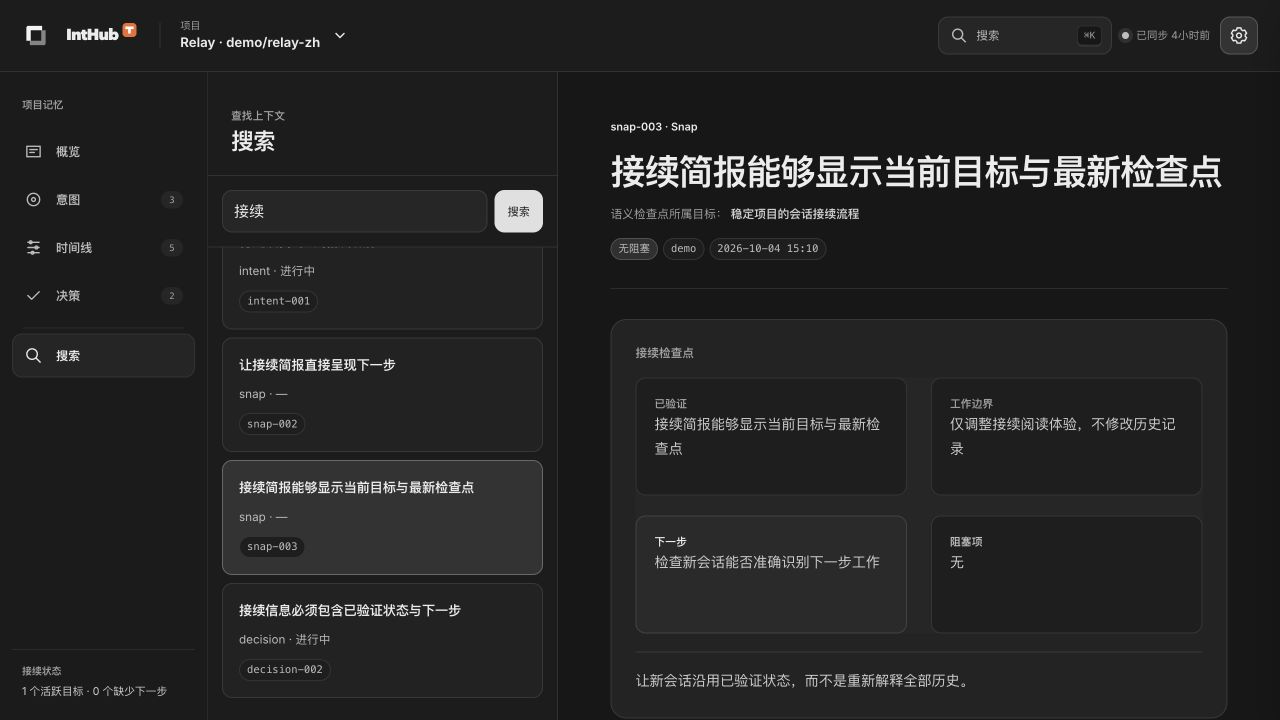Click the snap-003 tag in the results

(x=272, y=547)
